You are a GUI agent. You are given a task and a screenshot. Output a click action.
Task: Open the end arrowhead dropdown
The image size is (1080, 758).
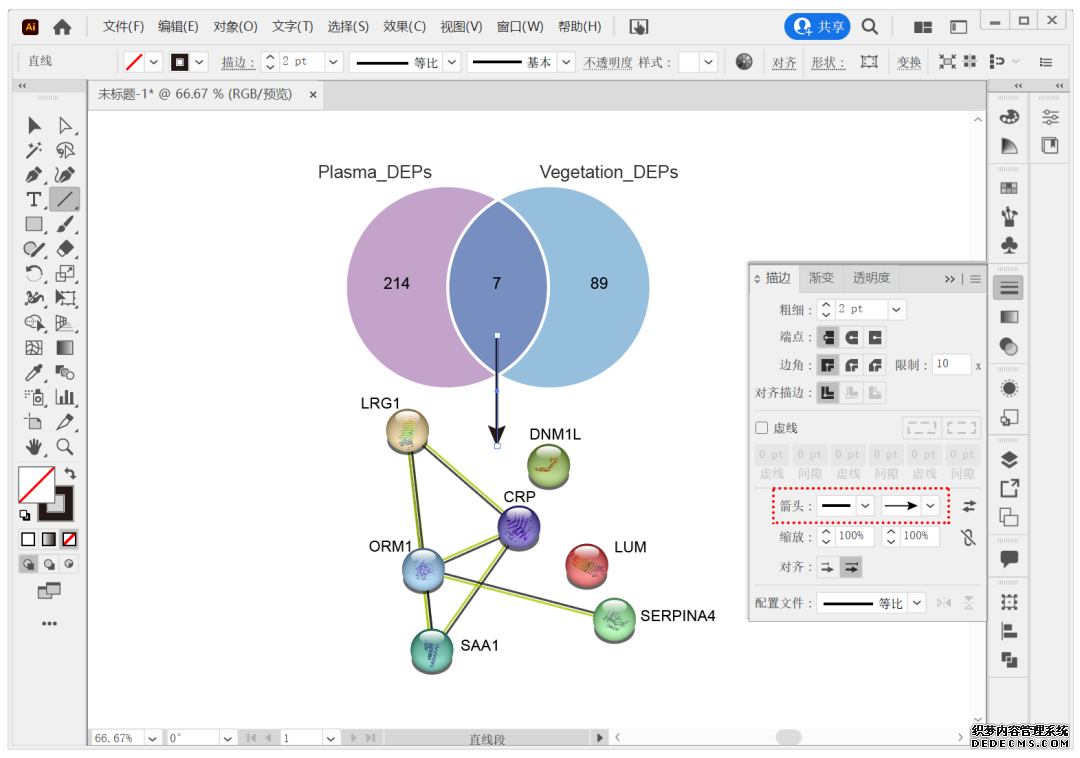tap(931, 506)
